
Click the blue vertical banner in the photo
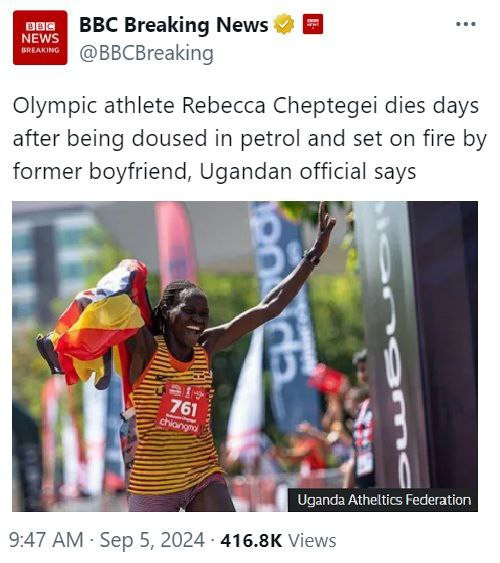[285, 316]
